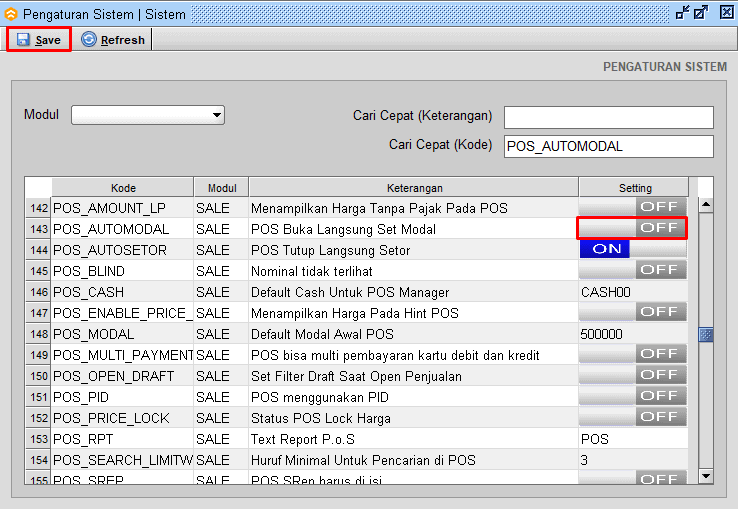738x509 pixels.
Task: Click 'Menampilkan Harga Tanpa Pajak Pada POS'
Action: click(379, 208)
